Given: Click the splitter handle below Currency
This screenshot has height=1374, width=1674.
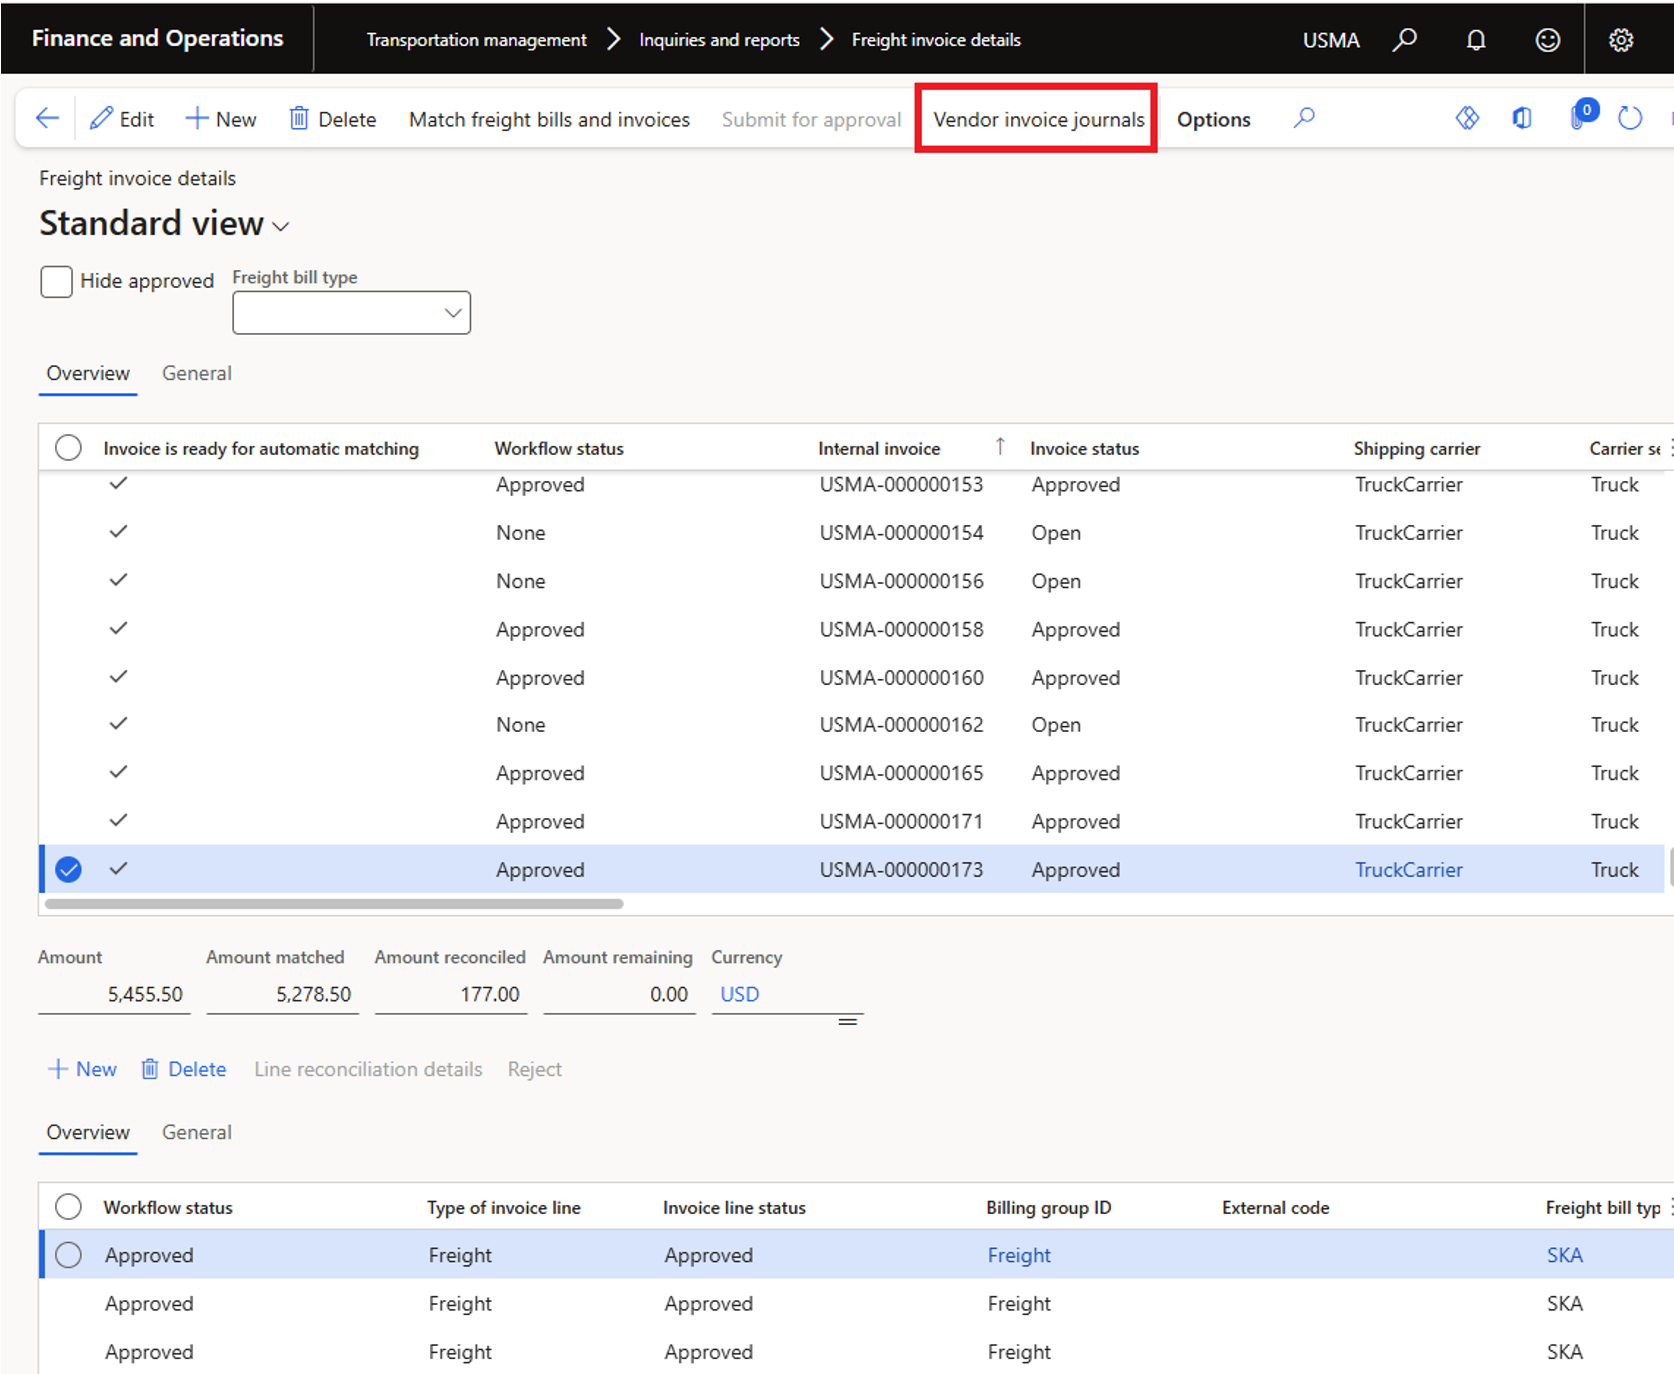Looking at the screenshot, I should click(x=847, y=1021).
